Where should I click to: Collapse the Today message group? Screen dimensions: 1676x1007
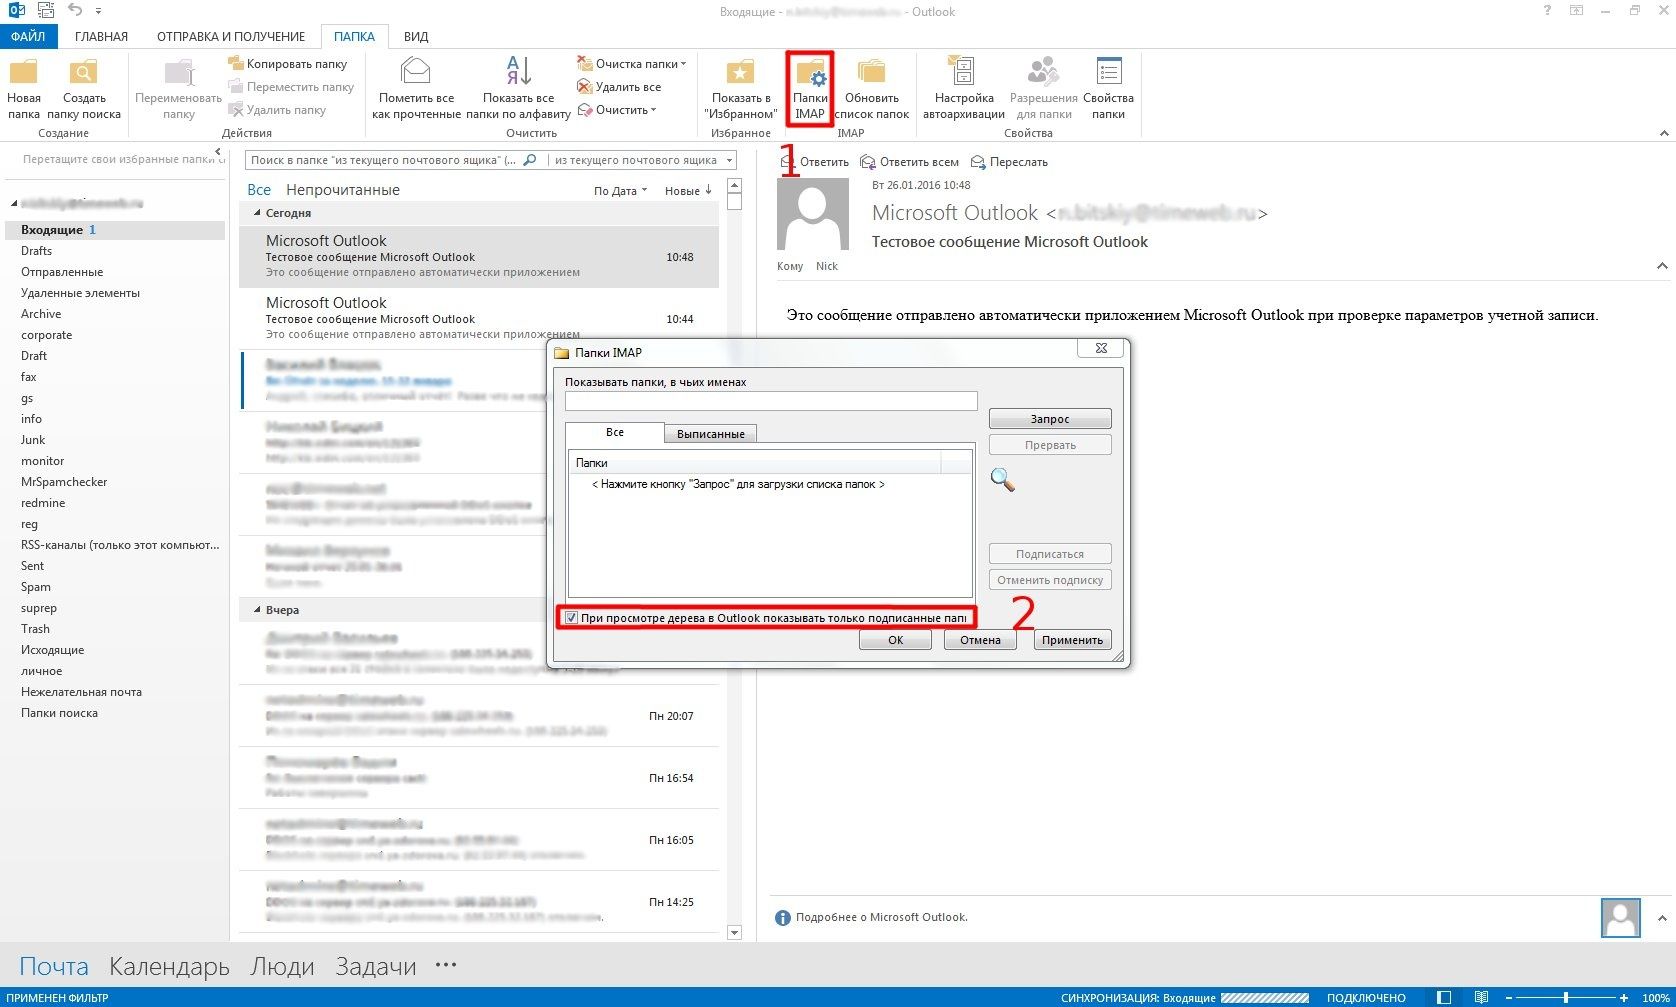coord(257,213)
